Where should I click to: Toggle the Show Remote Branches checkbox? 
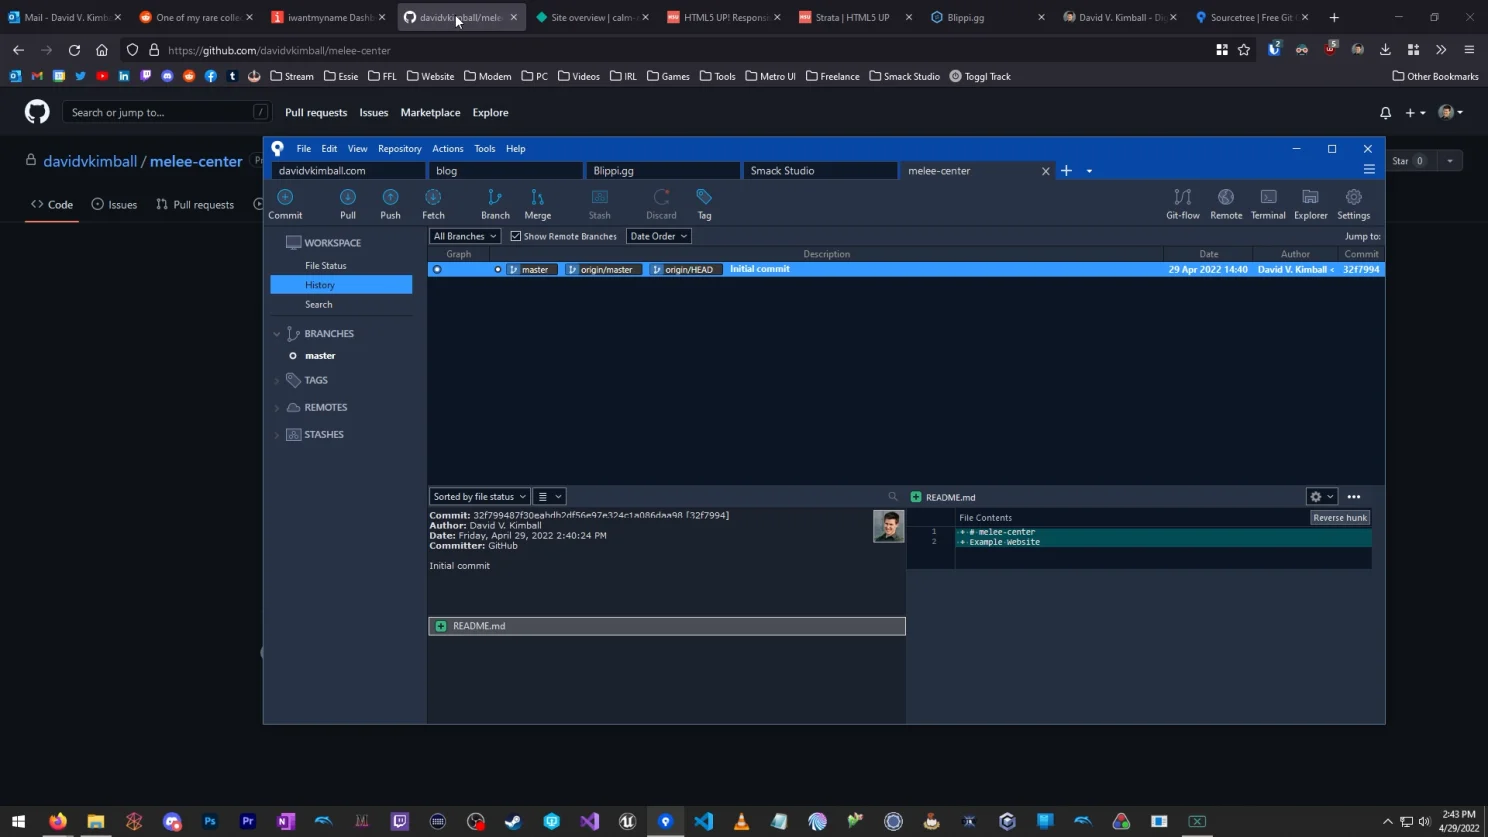coord(516,236)
